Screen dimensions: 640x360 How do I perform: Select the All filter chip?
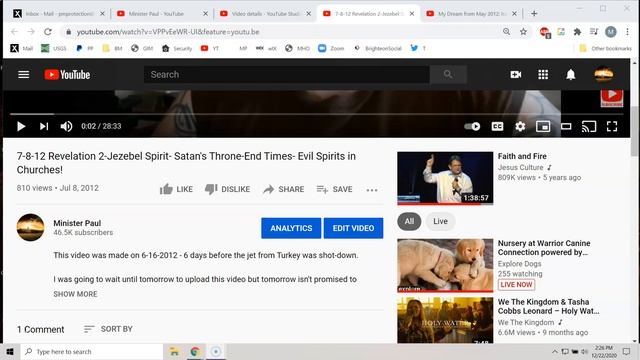tap(409, 221)
